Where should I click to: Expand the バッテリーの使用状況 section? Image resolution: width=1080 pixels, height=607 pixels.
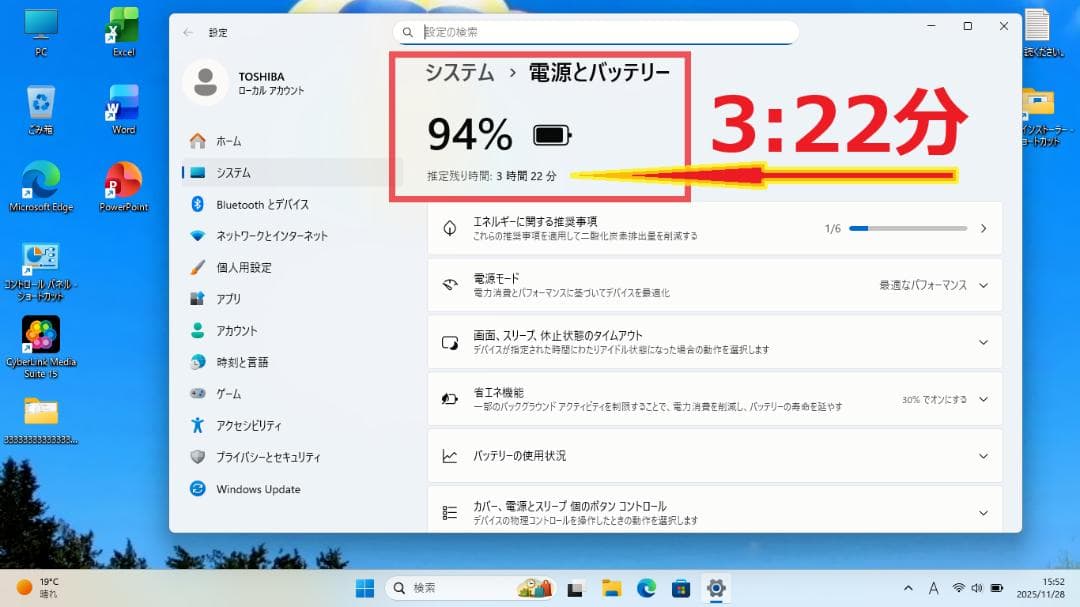click(982, 455)
